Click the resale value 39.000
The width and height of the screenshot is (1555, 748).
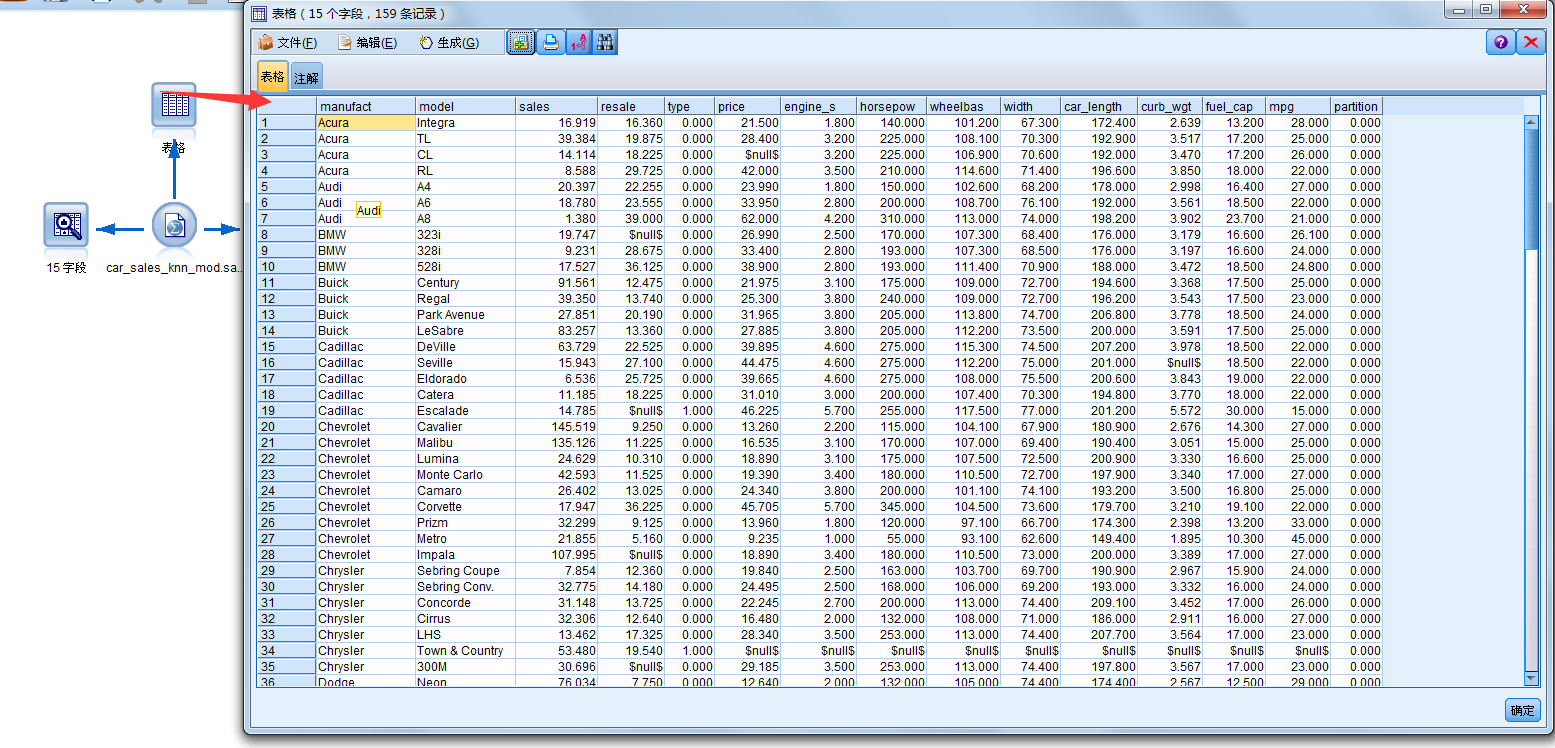tap(631, 219)
